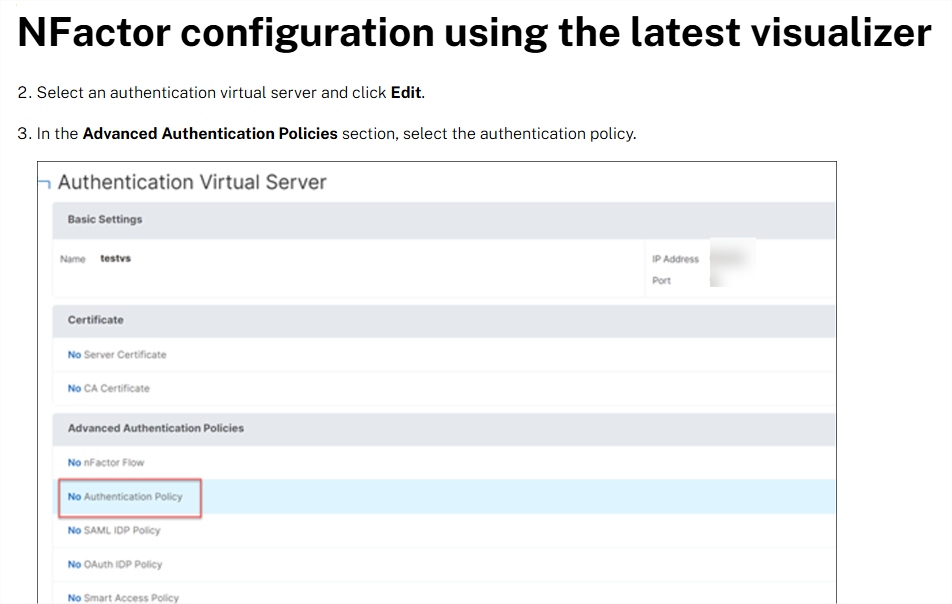Viewport: 952px width, 604px height.
Task: Click the back arrow beside Authentication Virtual Server
Action: (x=44, y=183)
